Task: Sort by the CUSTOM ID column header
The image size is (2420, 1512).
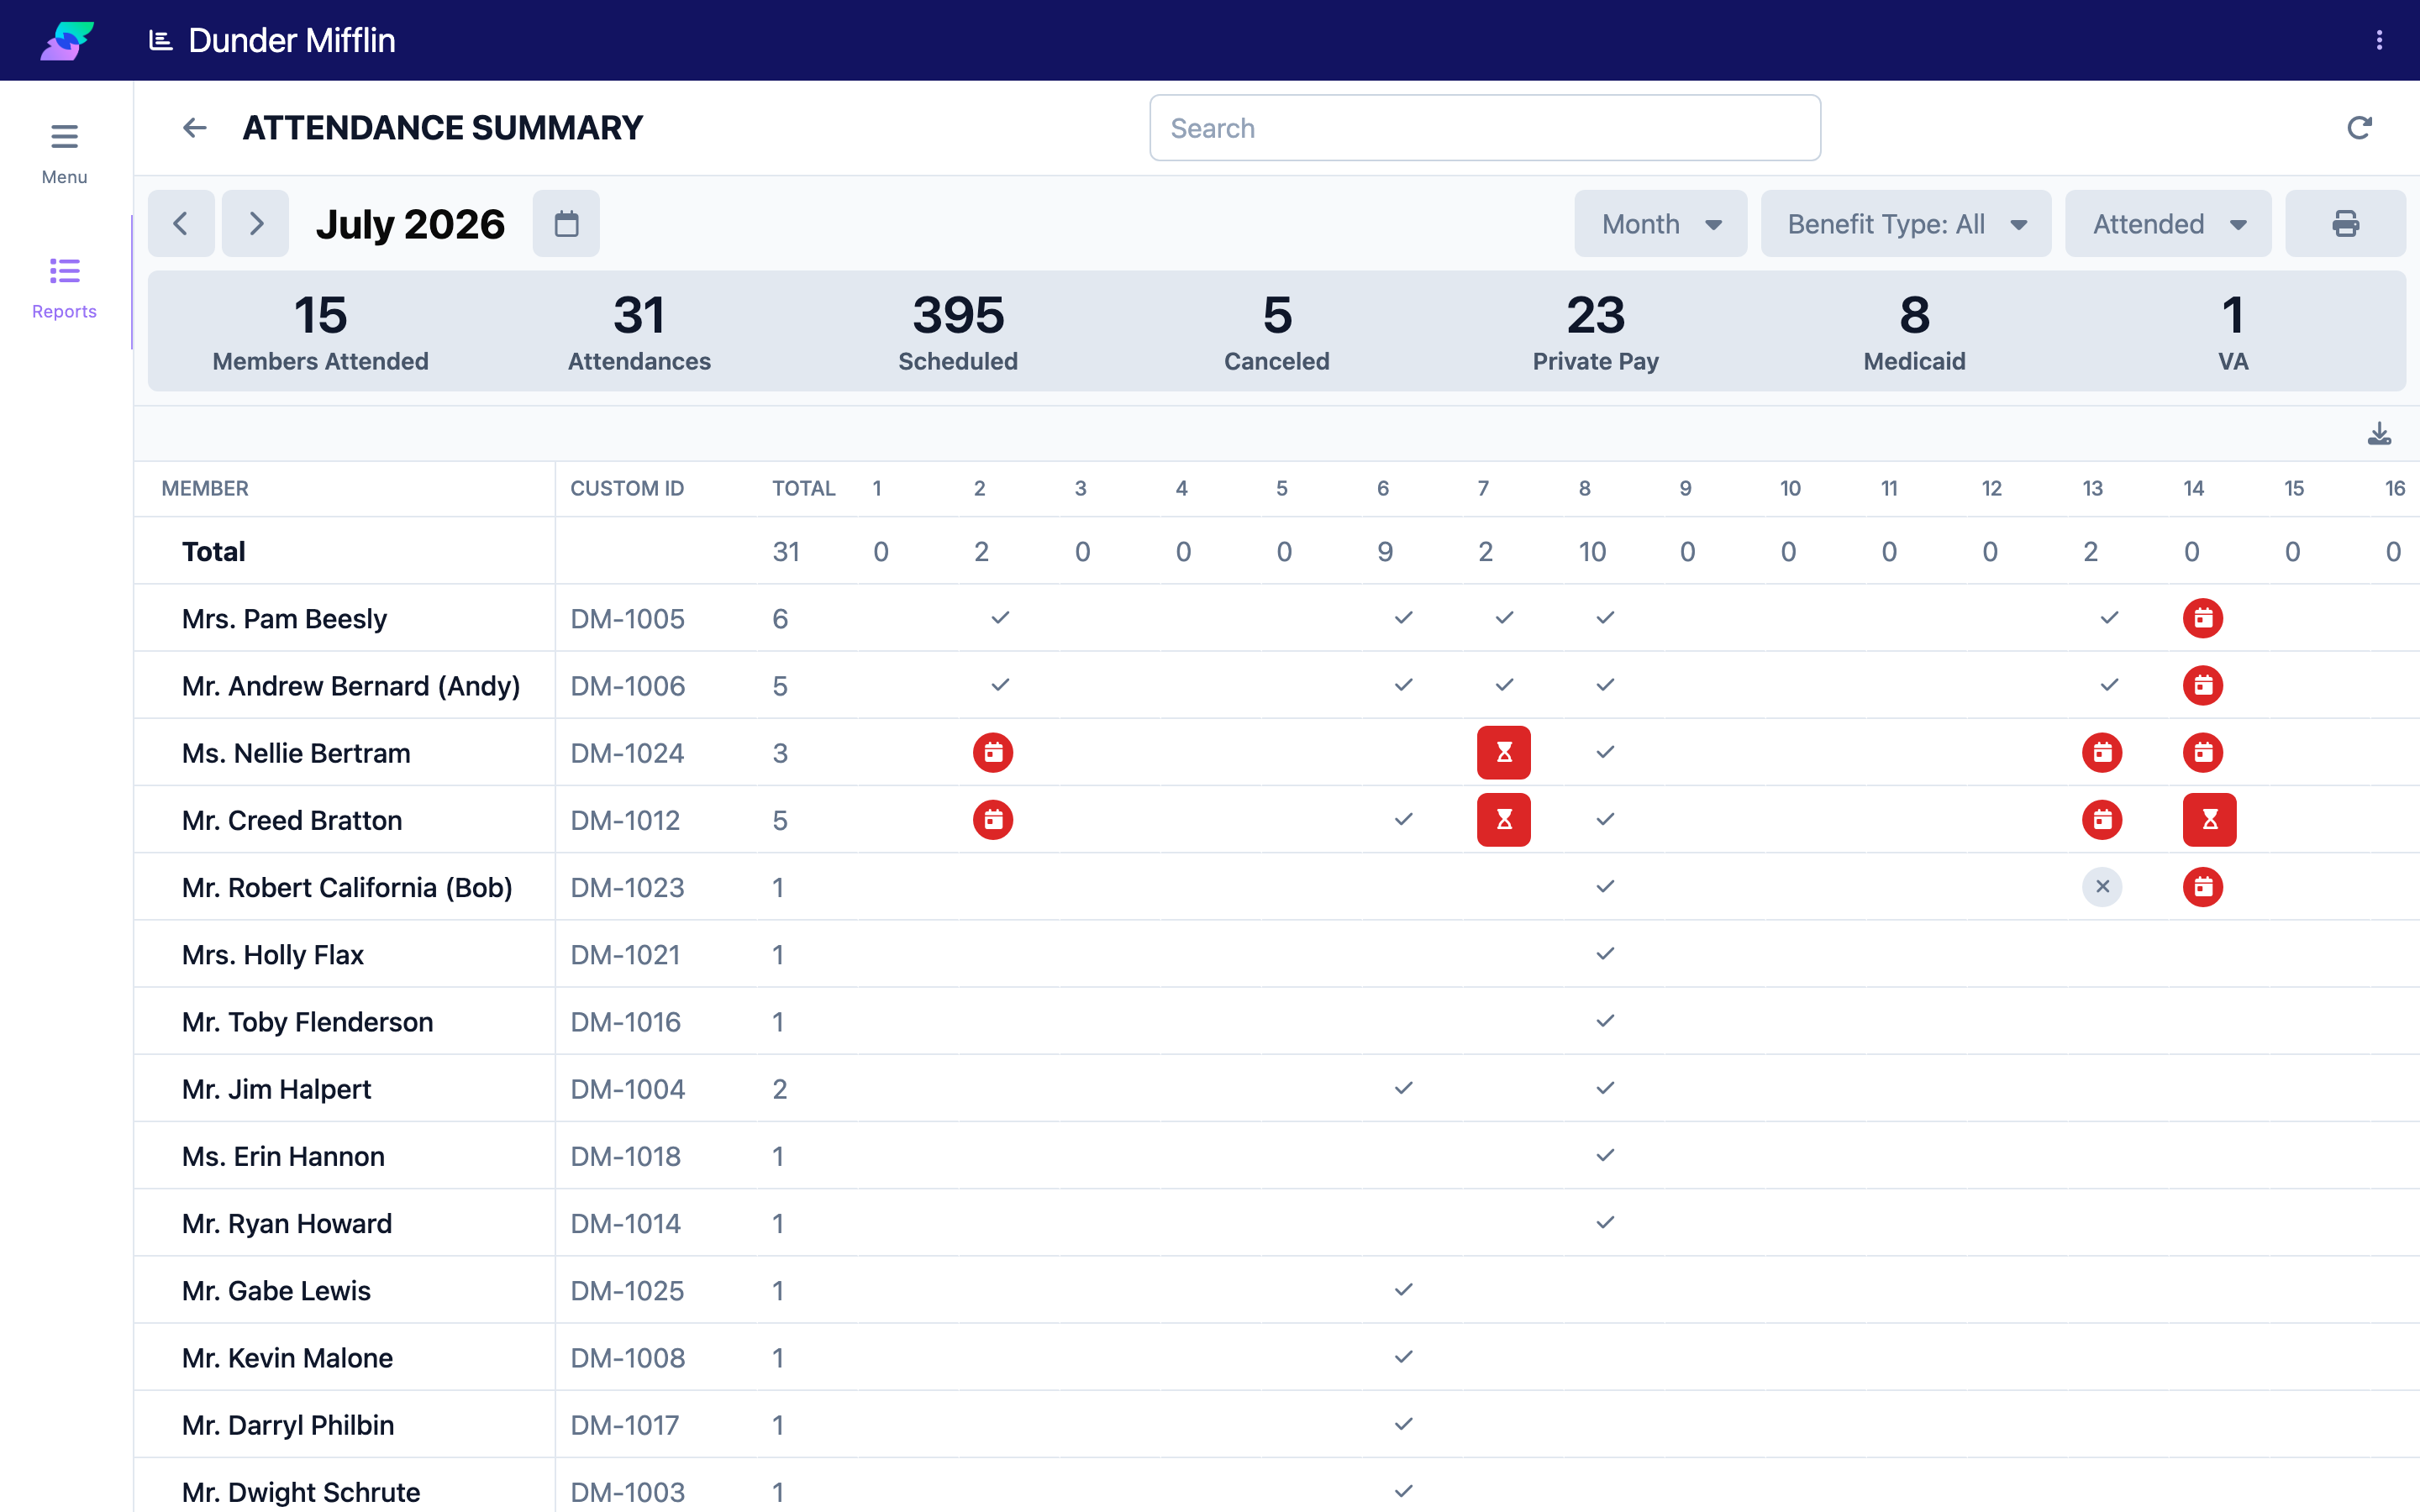Action: point(627,488)
